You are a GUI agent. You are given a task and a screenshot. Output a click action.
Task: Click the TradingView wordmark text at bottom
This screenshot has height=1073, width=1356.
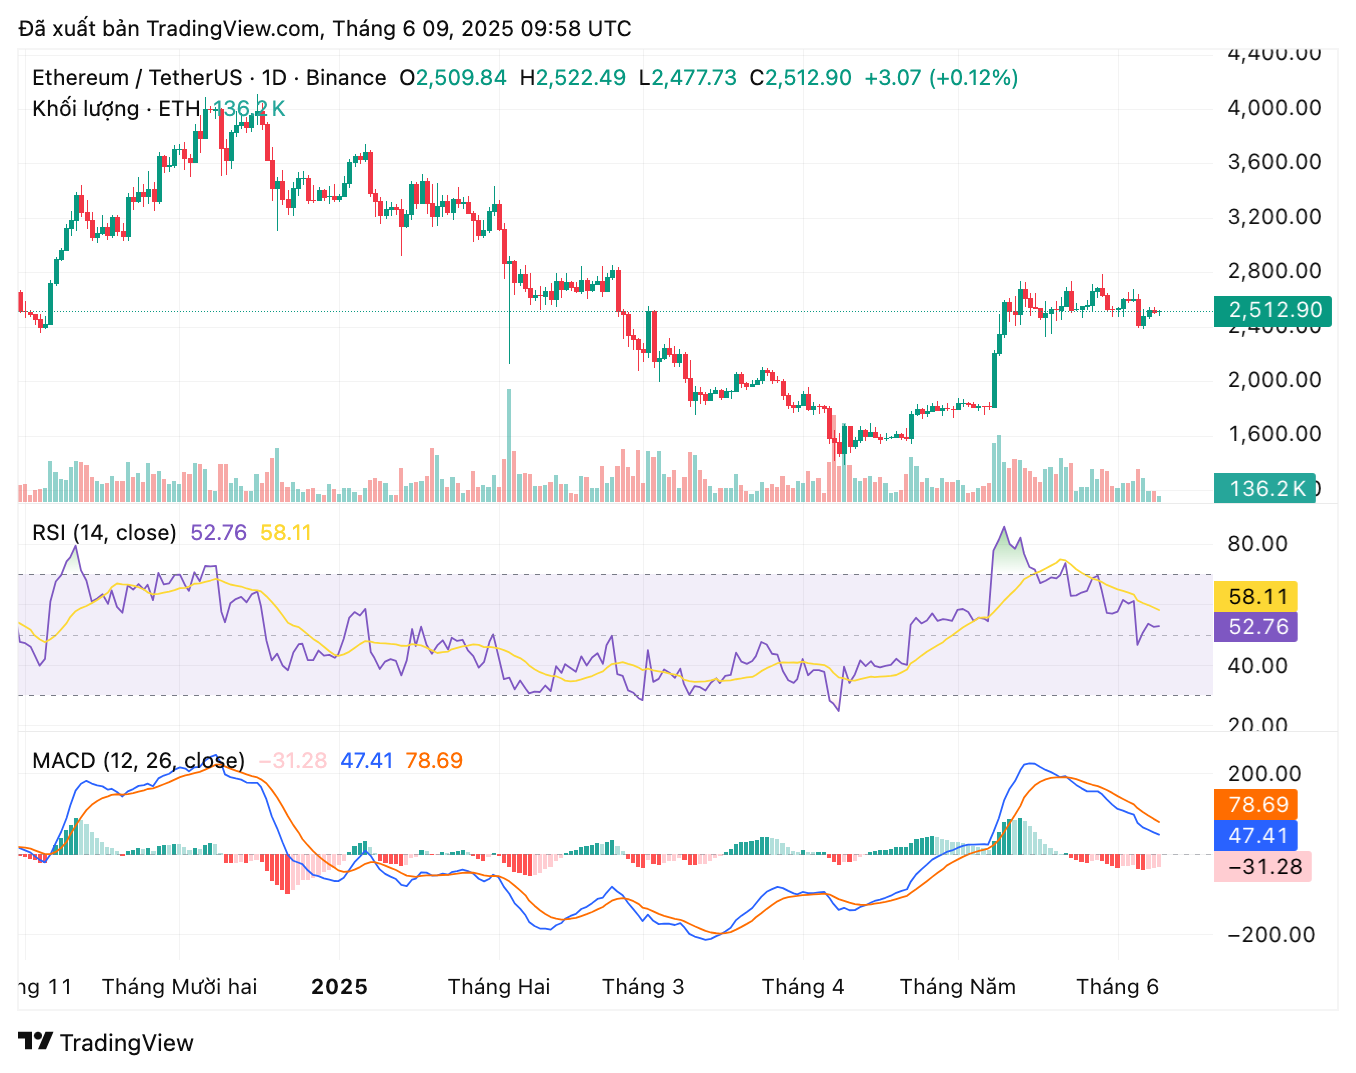pyautogui.click(x=127, y=1043)
